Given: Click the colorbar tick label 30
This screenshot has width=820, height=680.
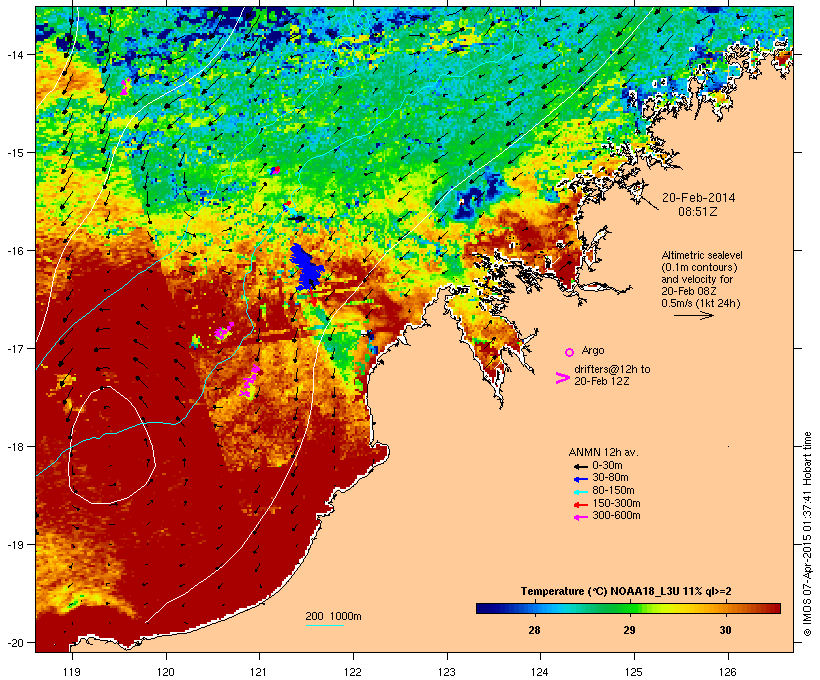Looking at the screenshot, I should 725,630.
